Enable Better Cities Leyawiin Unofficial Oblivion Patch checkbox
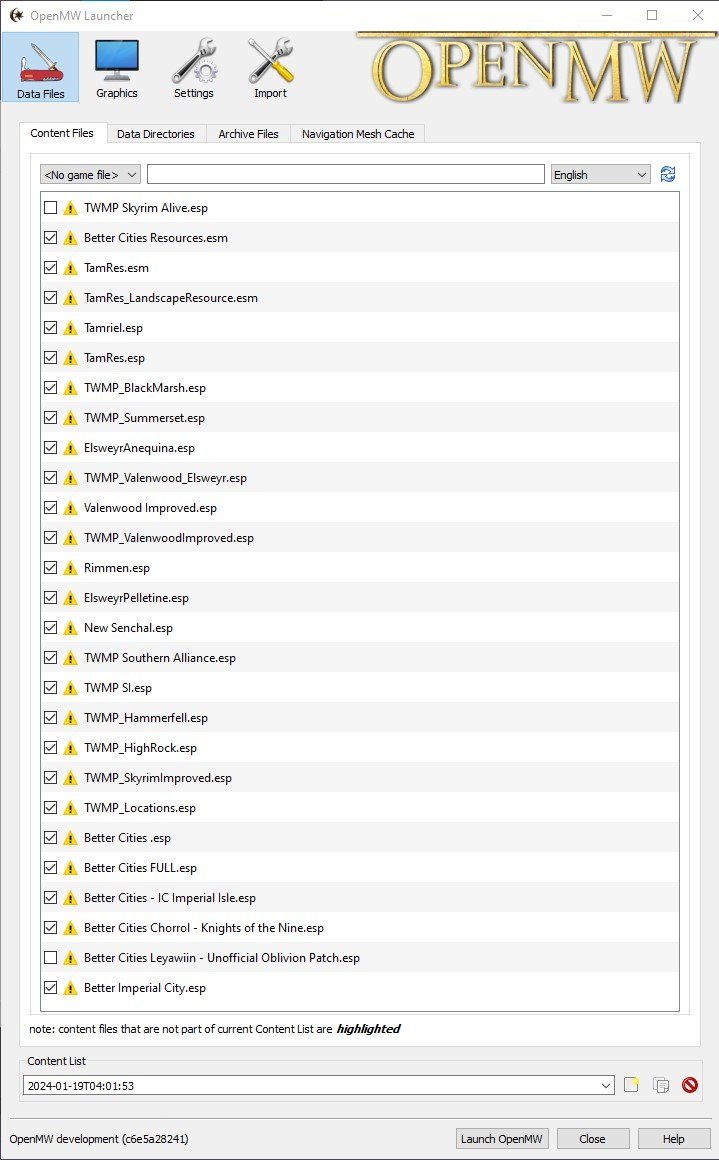719x1160 pixels. pos(50,958)
